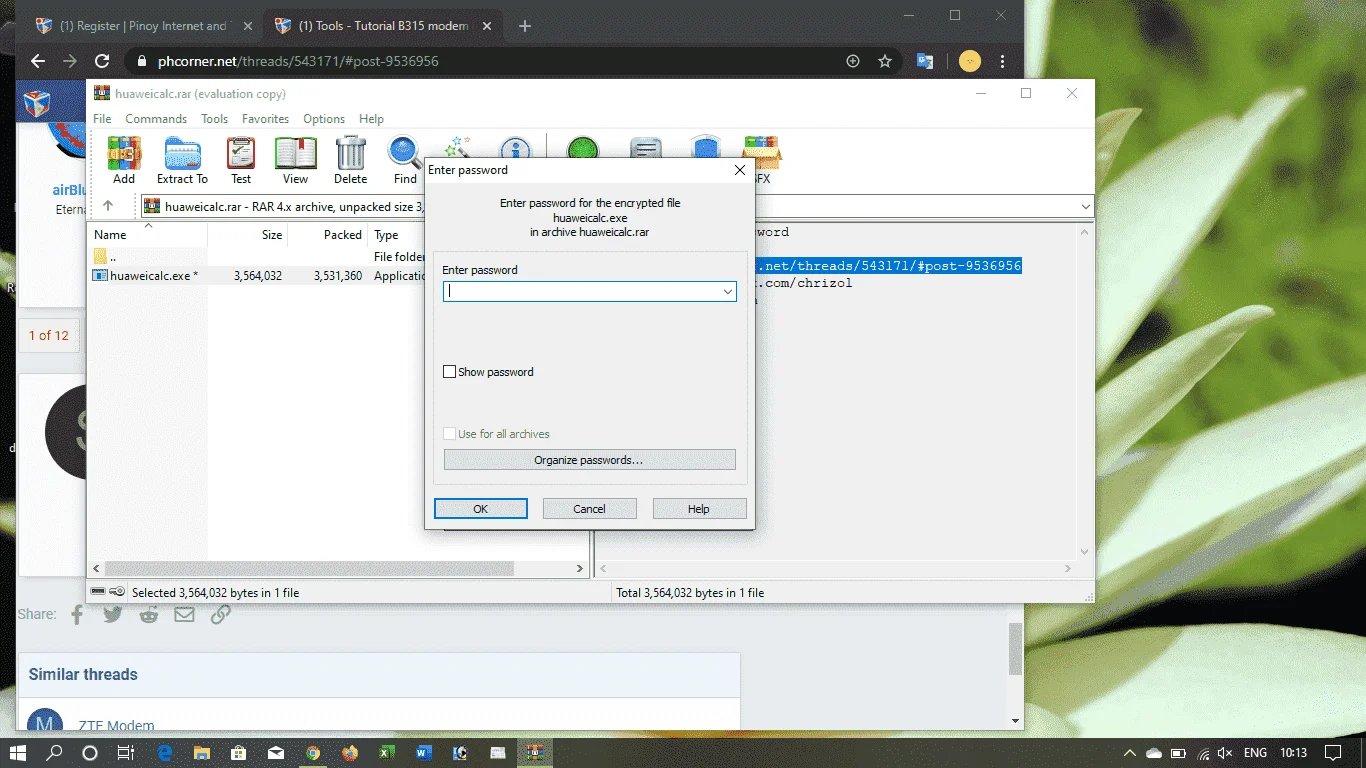This screenshot has height=768, width=1366.
Task: Click the Comment toolbar icon in WinRAR
Action: [x=646, y=149]
